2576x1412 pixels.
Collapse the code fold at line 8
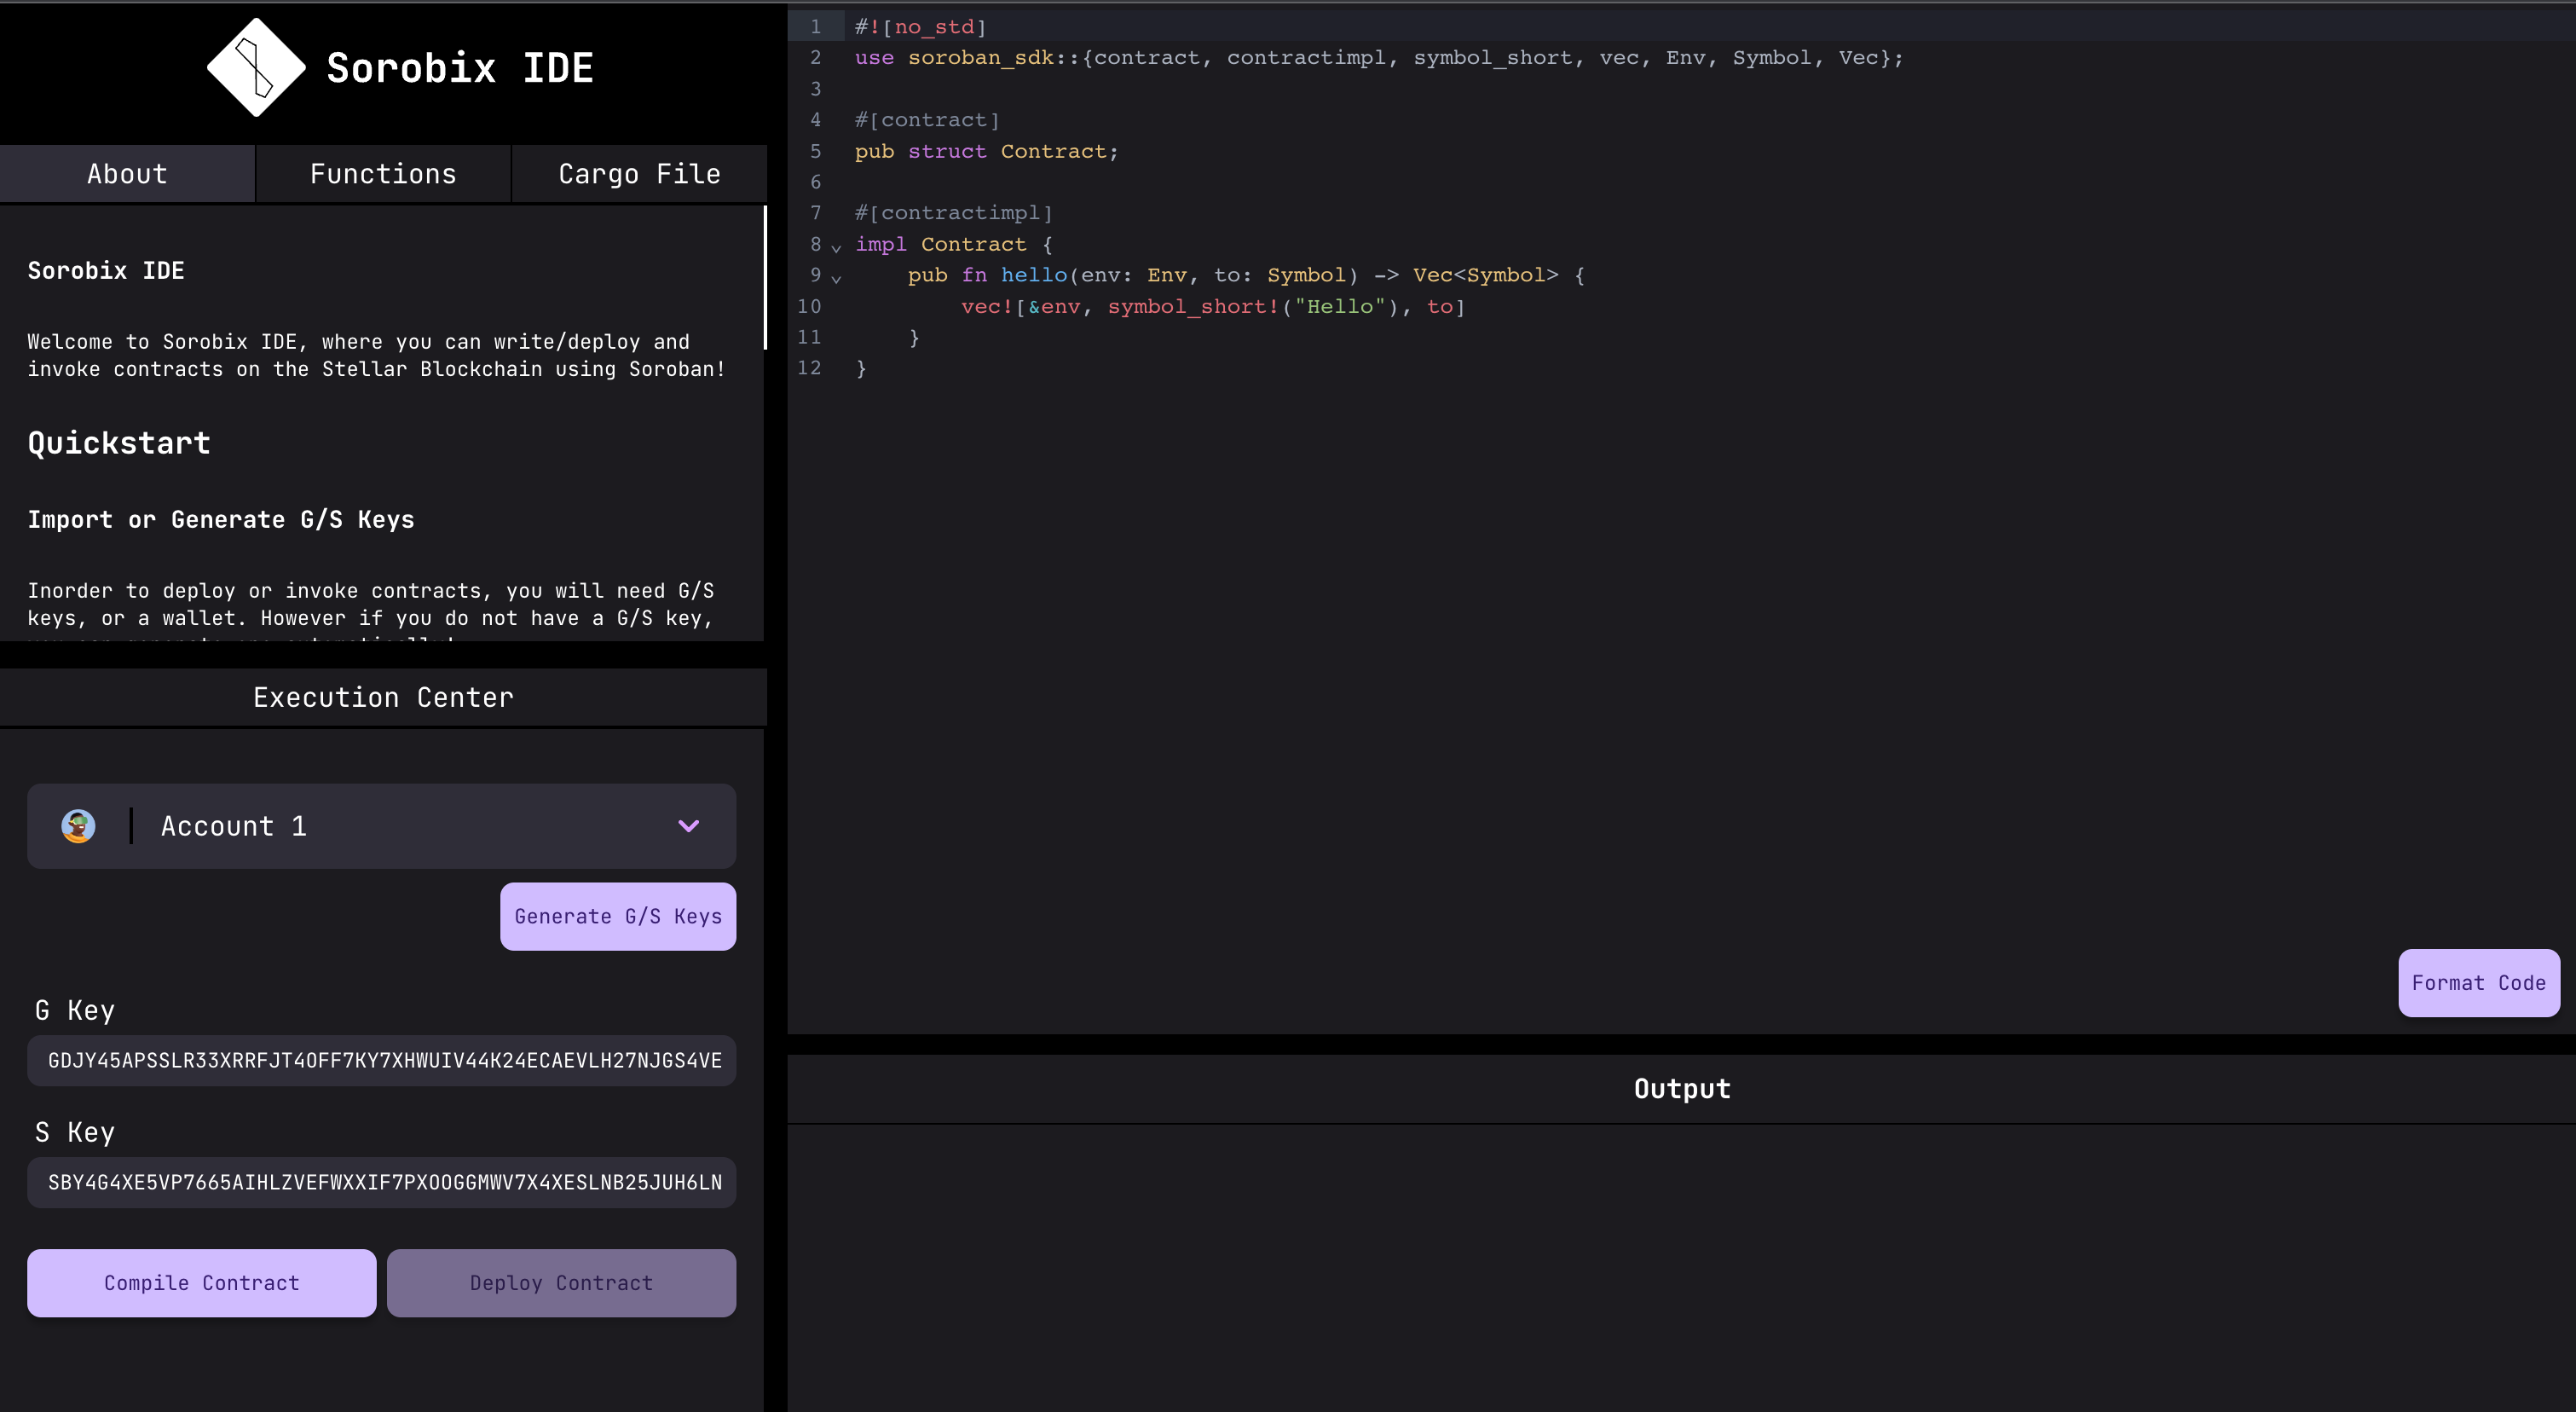coord(837,247)
